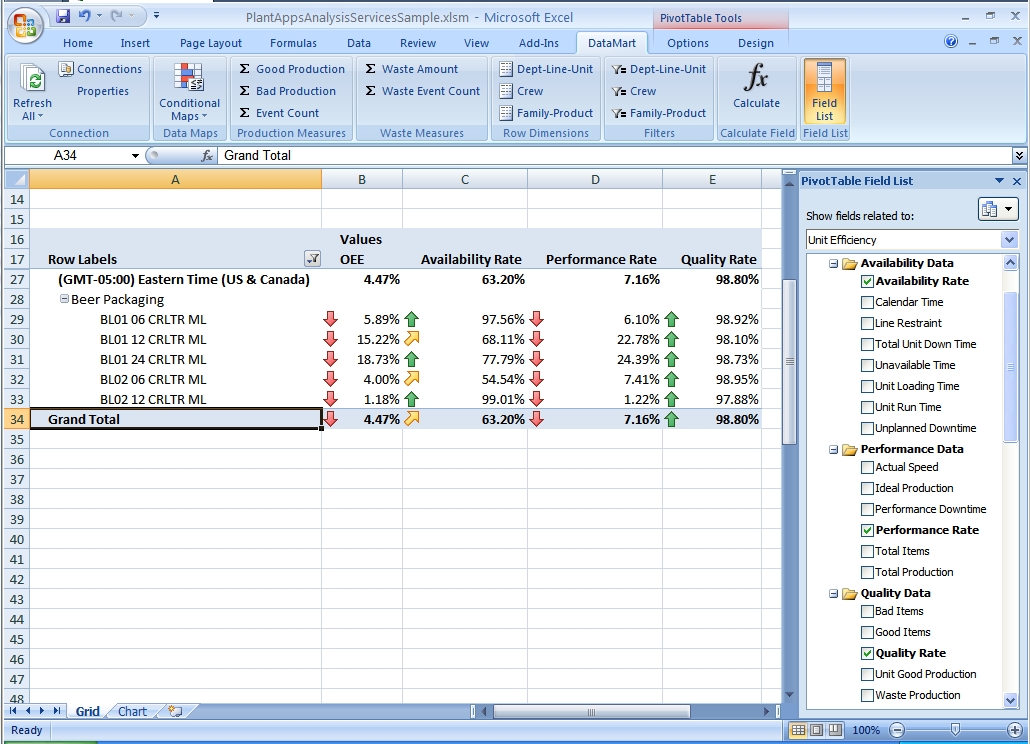The height and width of the screenshot is (744, 1030).
Task: Check the Line Restraint field
Action: pyautogui.click(x=867, y=324)
